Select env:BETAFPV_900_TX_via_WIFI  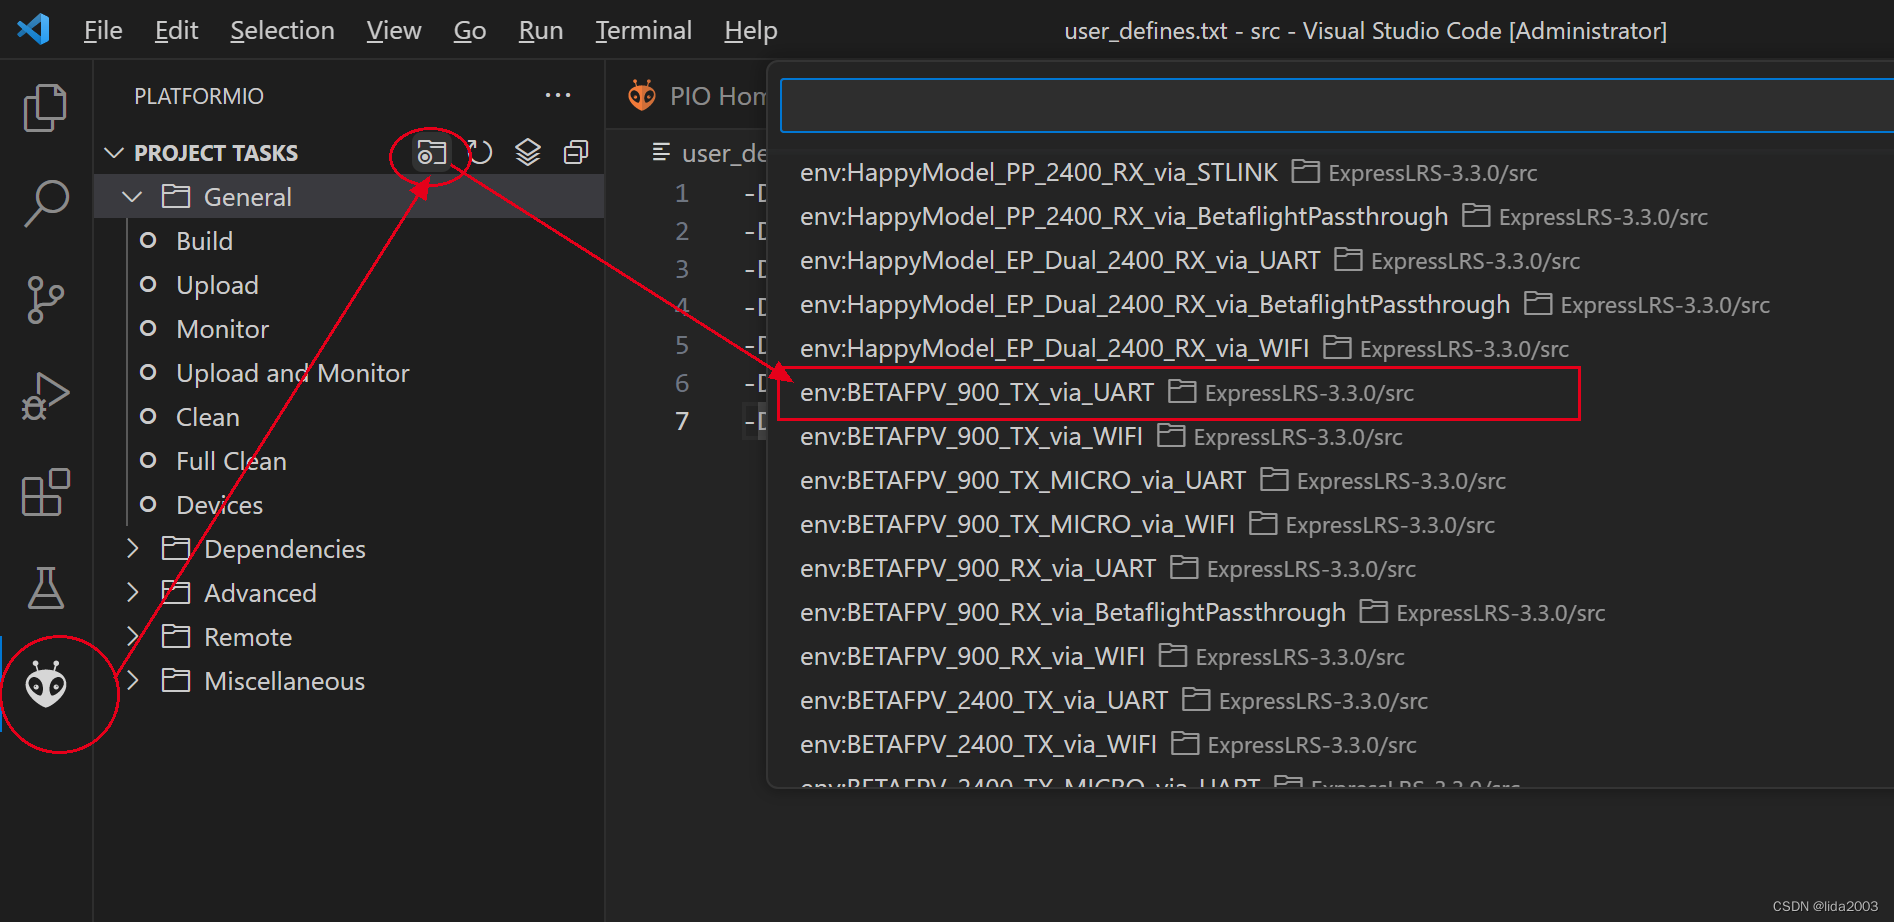(1331, 437)
